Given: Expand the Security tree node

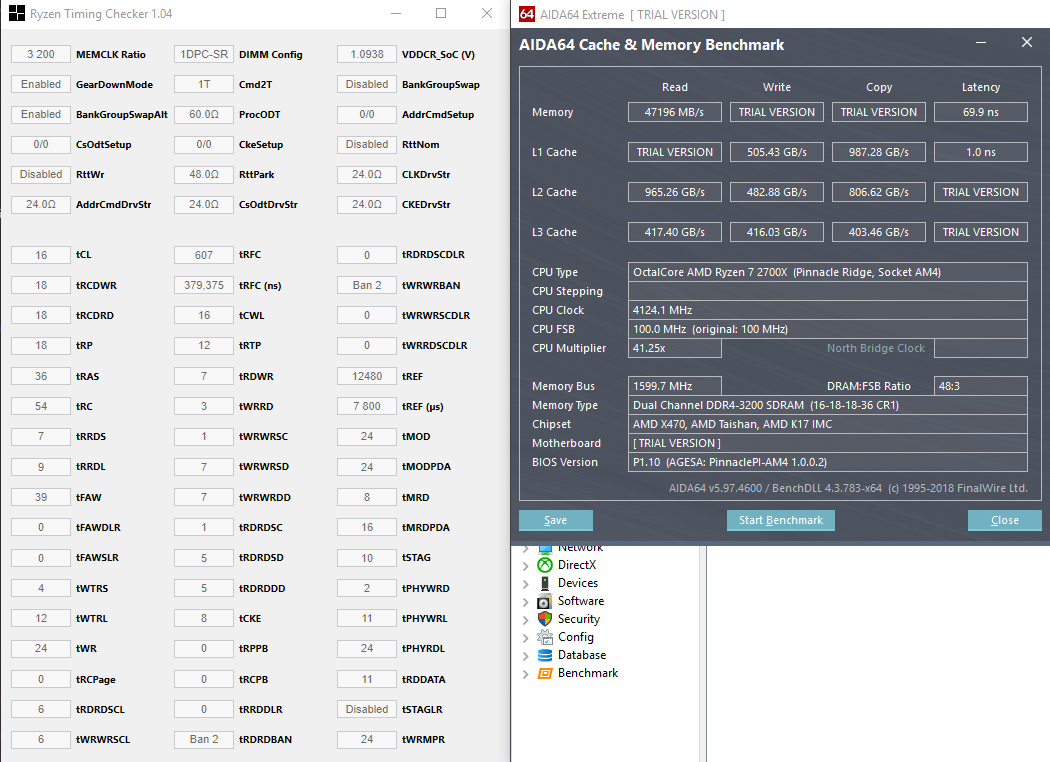Looking at the screenshot, I should pos(526,619).
